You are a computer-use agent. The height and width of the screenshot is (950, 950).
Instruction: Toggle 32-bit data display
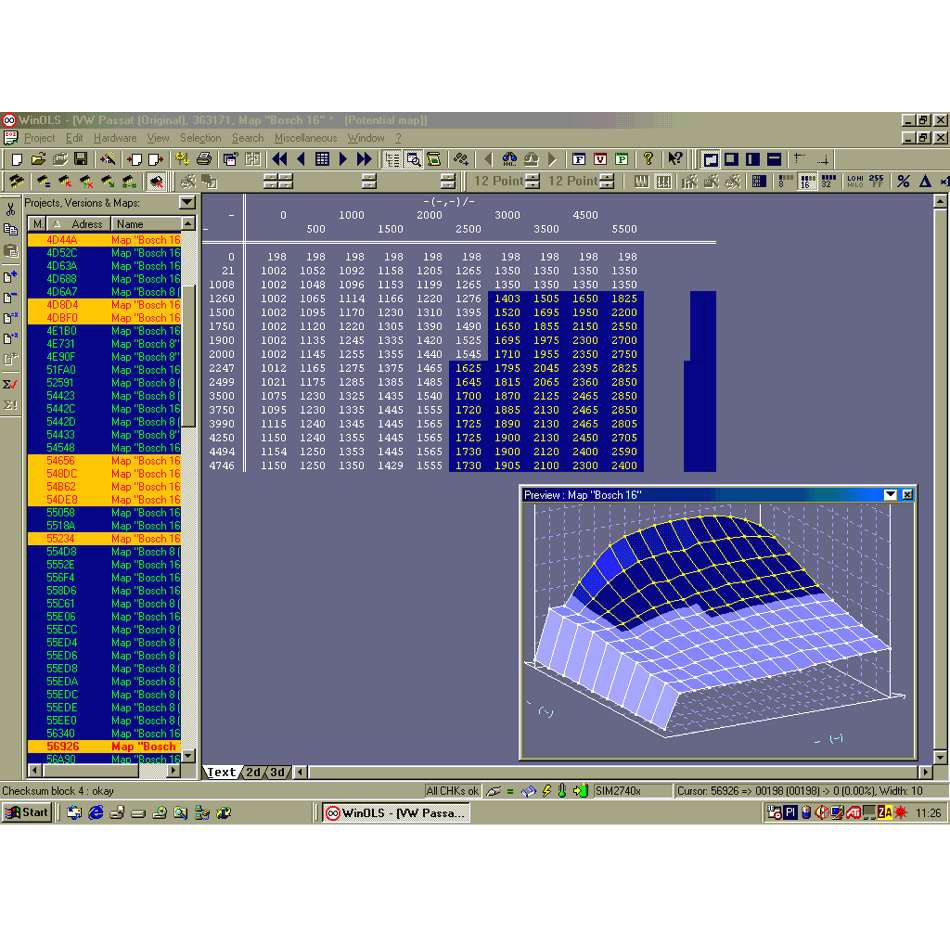pos(828,181)
